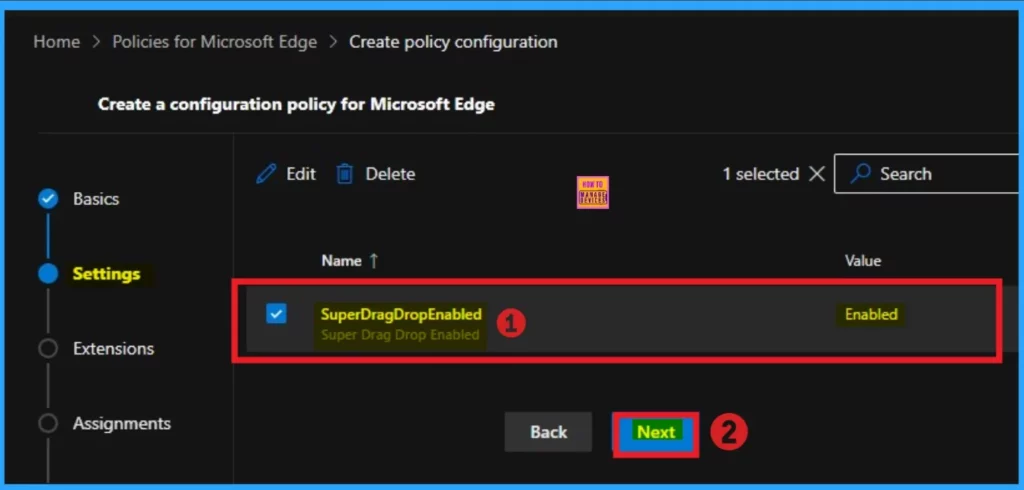1024x490 pixels.
Task: Click Create policy configuration breadcrumb
Action: point(453,42)
